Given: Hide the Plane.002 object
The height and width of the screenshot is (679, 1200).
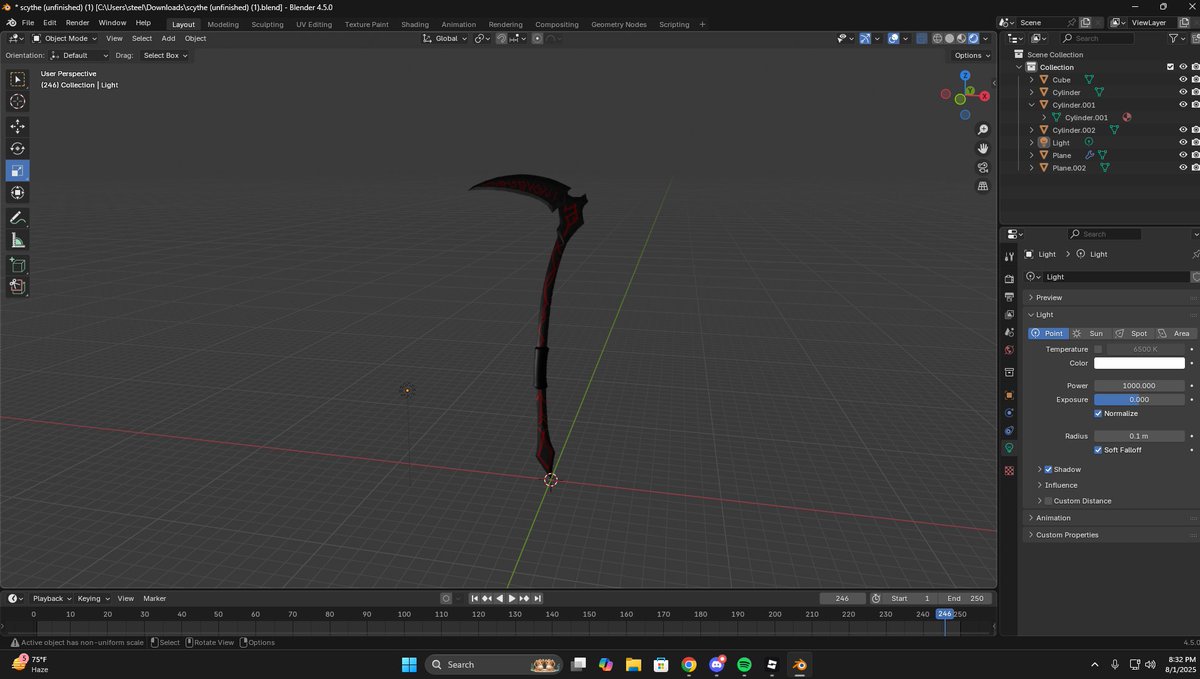Looking at the screenshot, I should click(x=1183, y=168).
